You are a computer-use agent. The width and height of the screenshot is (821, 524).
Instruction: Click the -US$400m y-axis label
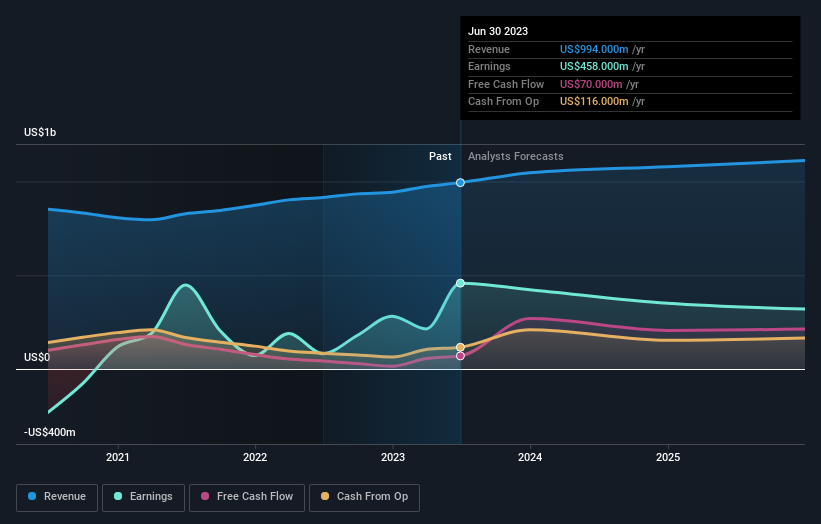(50, 432)
